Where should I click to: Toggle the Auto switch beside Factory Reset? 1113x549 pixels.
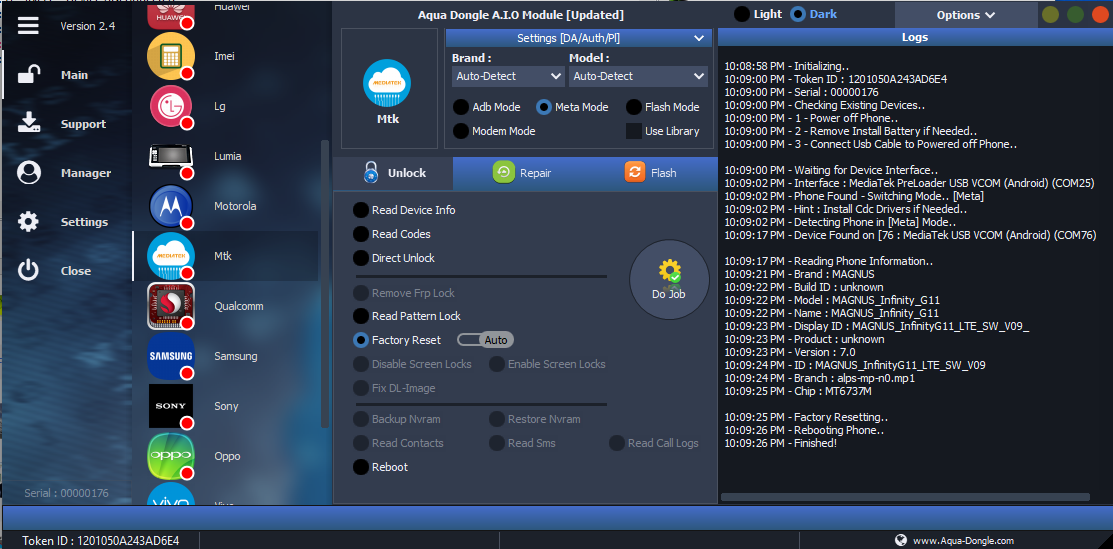click(x=485, y=340)
